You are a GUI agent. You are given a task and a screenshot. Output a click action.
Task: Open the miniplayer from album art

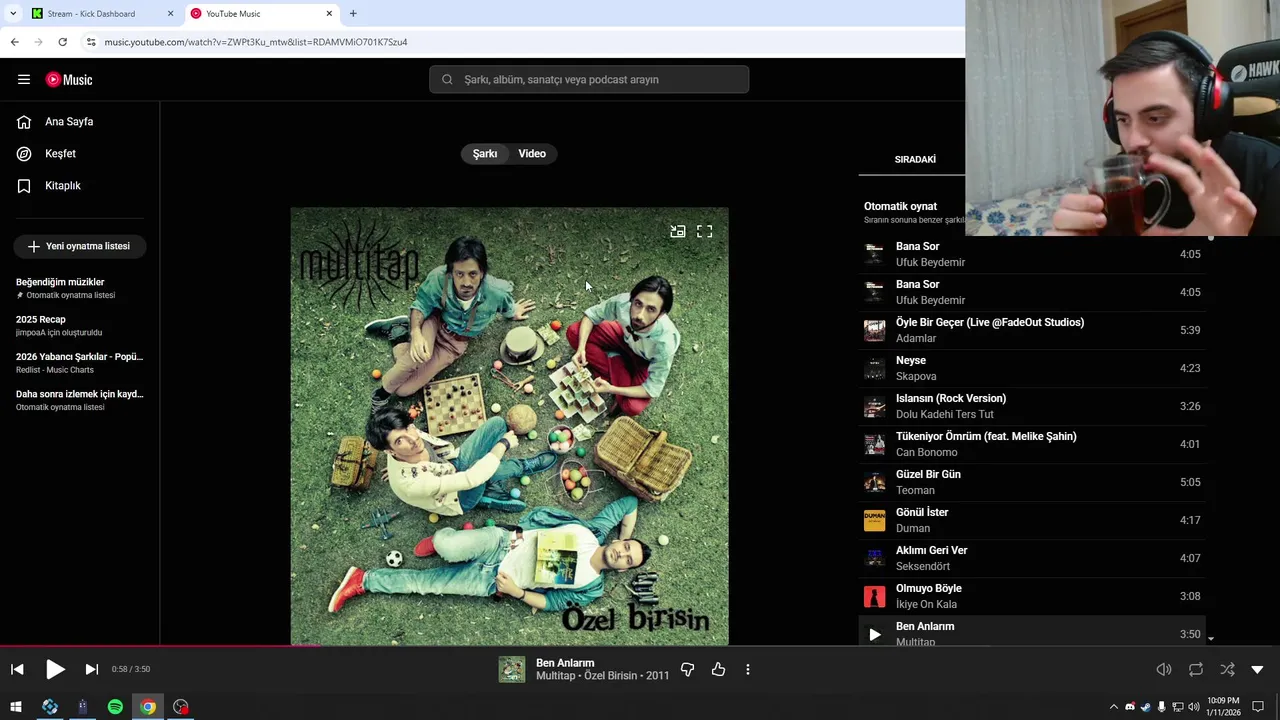[678, 231]
